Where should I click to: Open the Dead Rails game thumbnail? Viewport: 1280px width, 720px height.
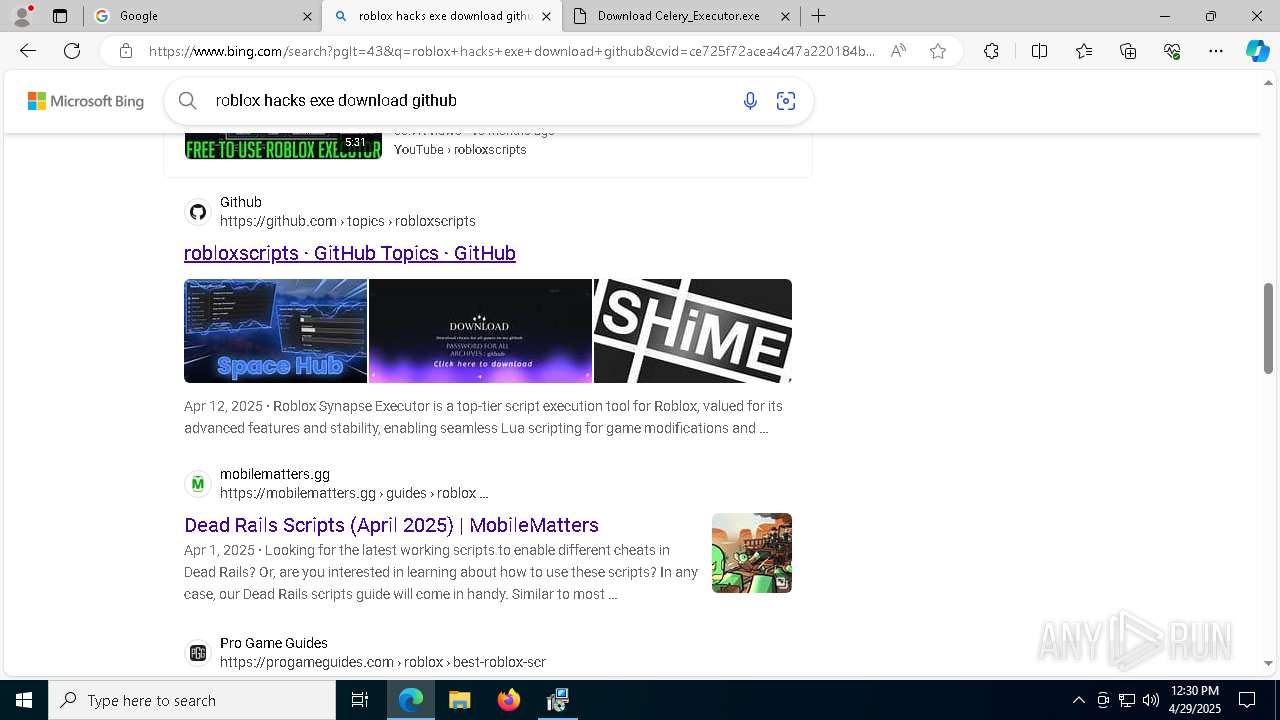click(752, 553)
